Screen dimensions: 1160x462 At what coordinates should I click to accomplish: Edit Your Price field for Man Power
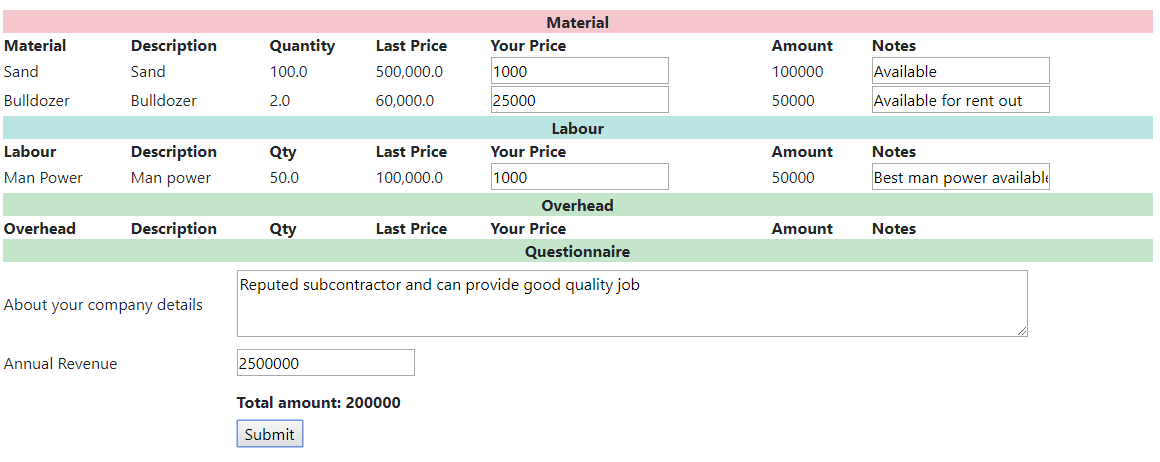tap(579, 177)
